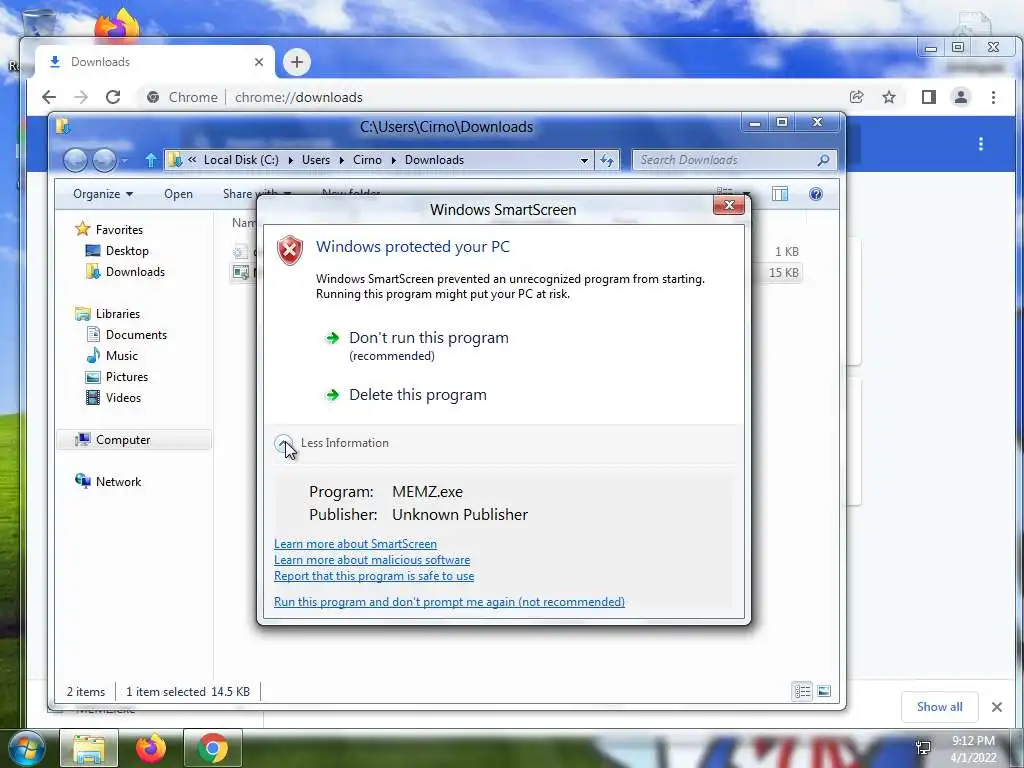Close the Windows SmartScreen dialog
Image resolution: width=1024 pixels, height=768 pixels.
point(729,205)
